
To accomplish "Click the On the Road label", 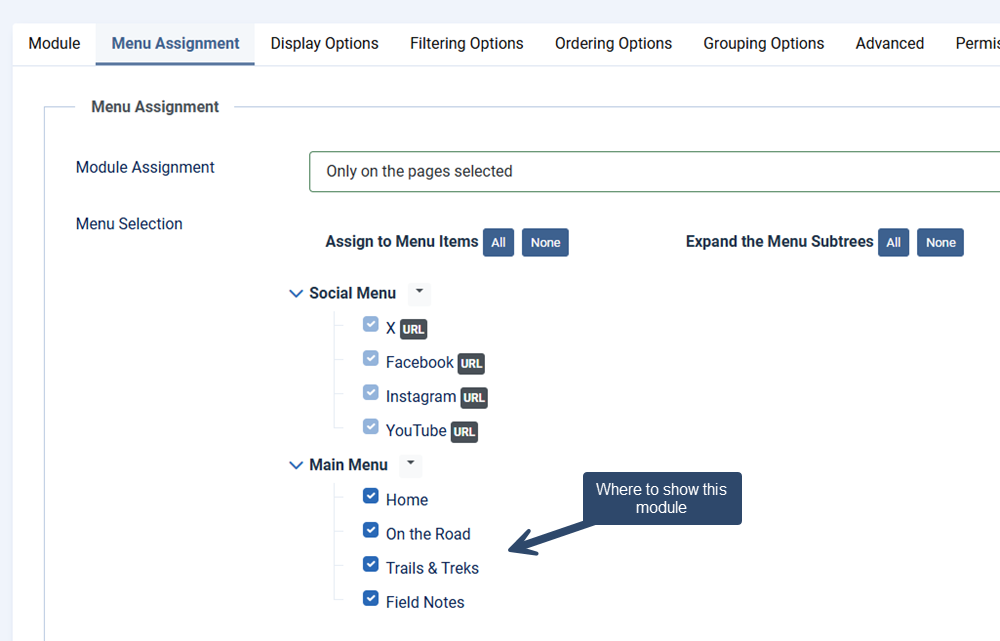I will click(x=428, y=534).
